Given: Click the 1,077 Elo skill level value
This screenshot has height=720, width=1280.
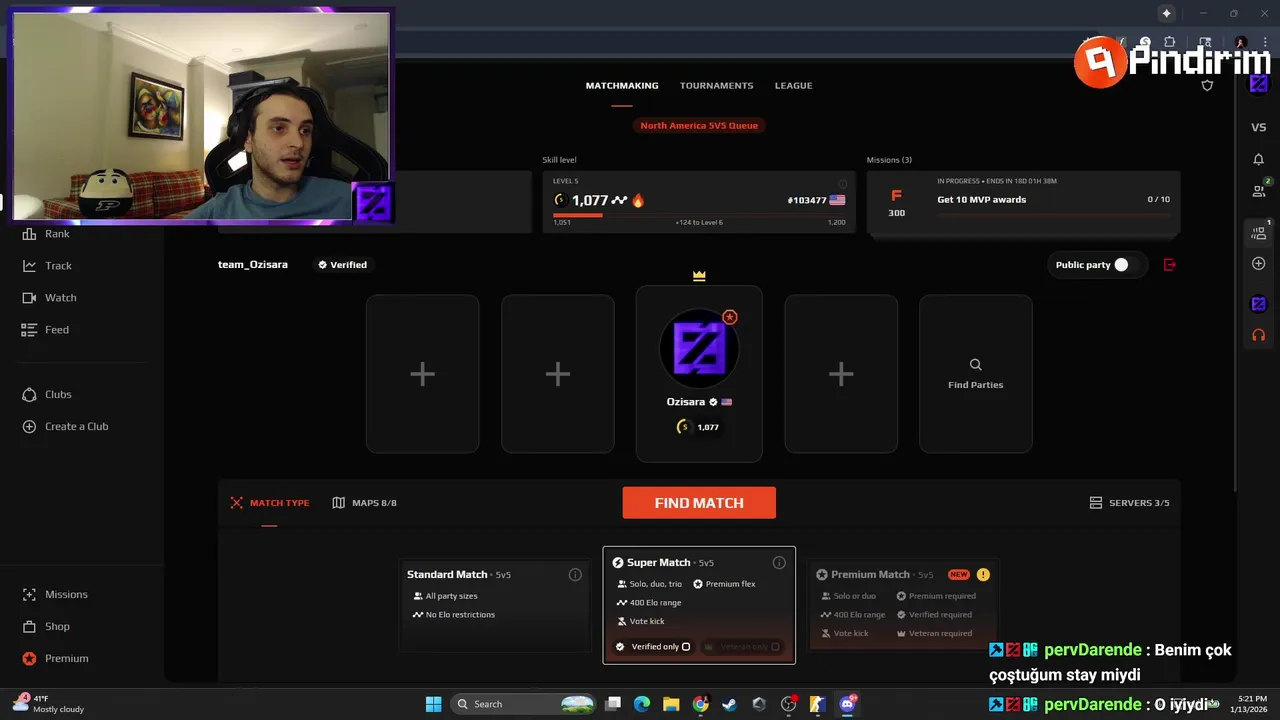Looking at the screenshot, I should [x=590, y=201].
